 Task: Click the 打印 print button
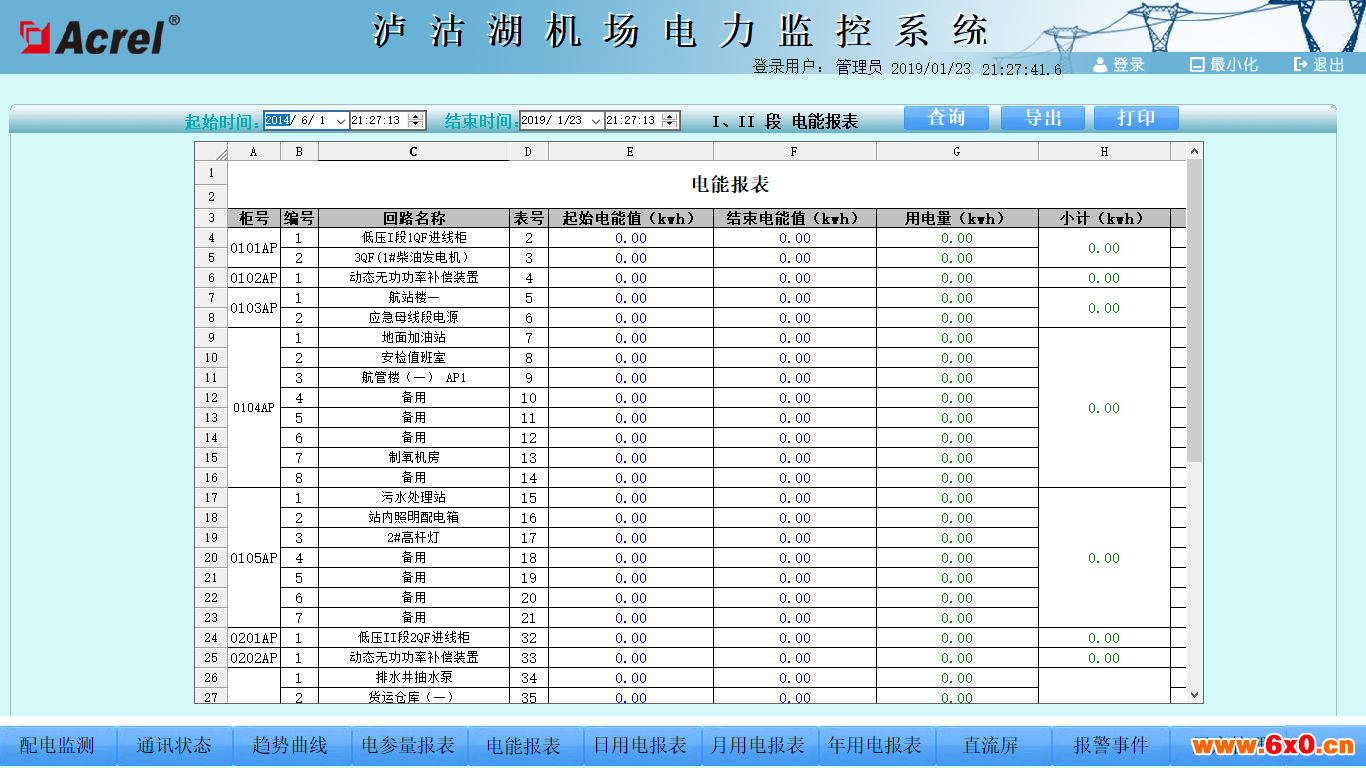(1136, 118)
